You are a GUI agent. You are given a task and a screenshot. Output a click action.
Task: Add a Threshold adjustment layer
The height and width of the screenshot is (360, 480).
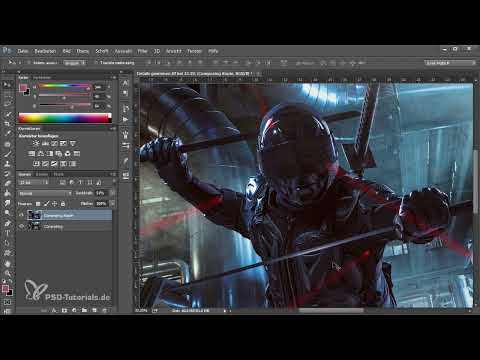54,164
